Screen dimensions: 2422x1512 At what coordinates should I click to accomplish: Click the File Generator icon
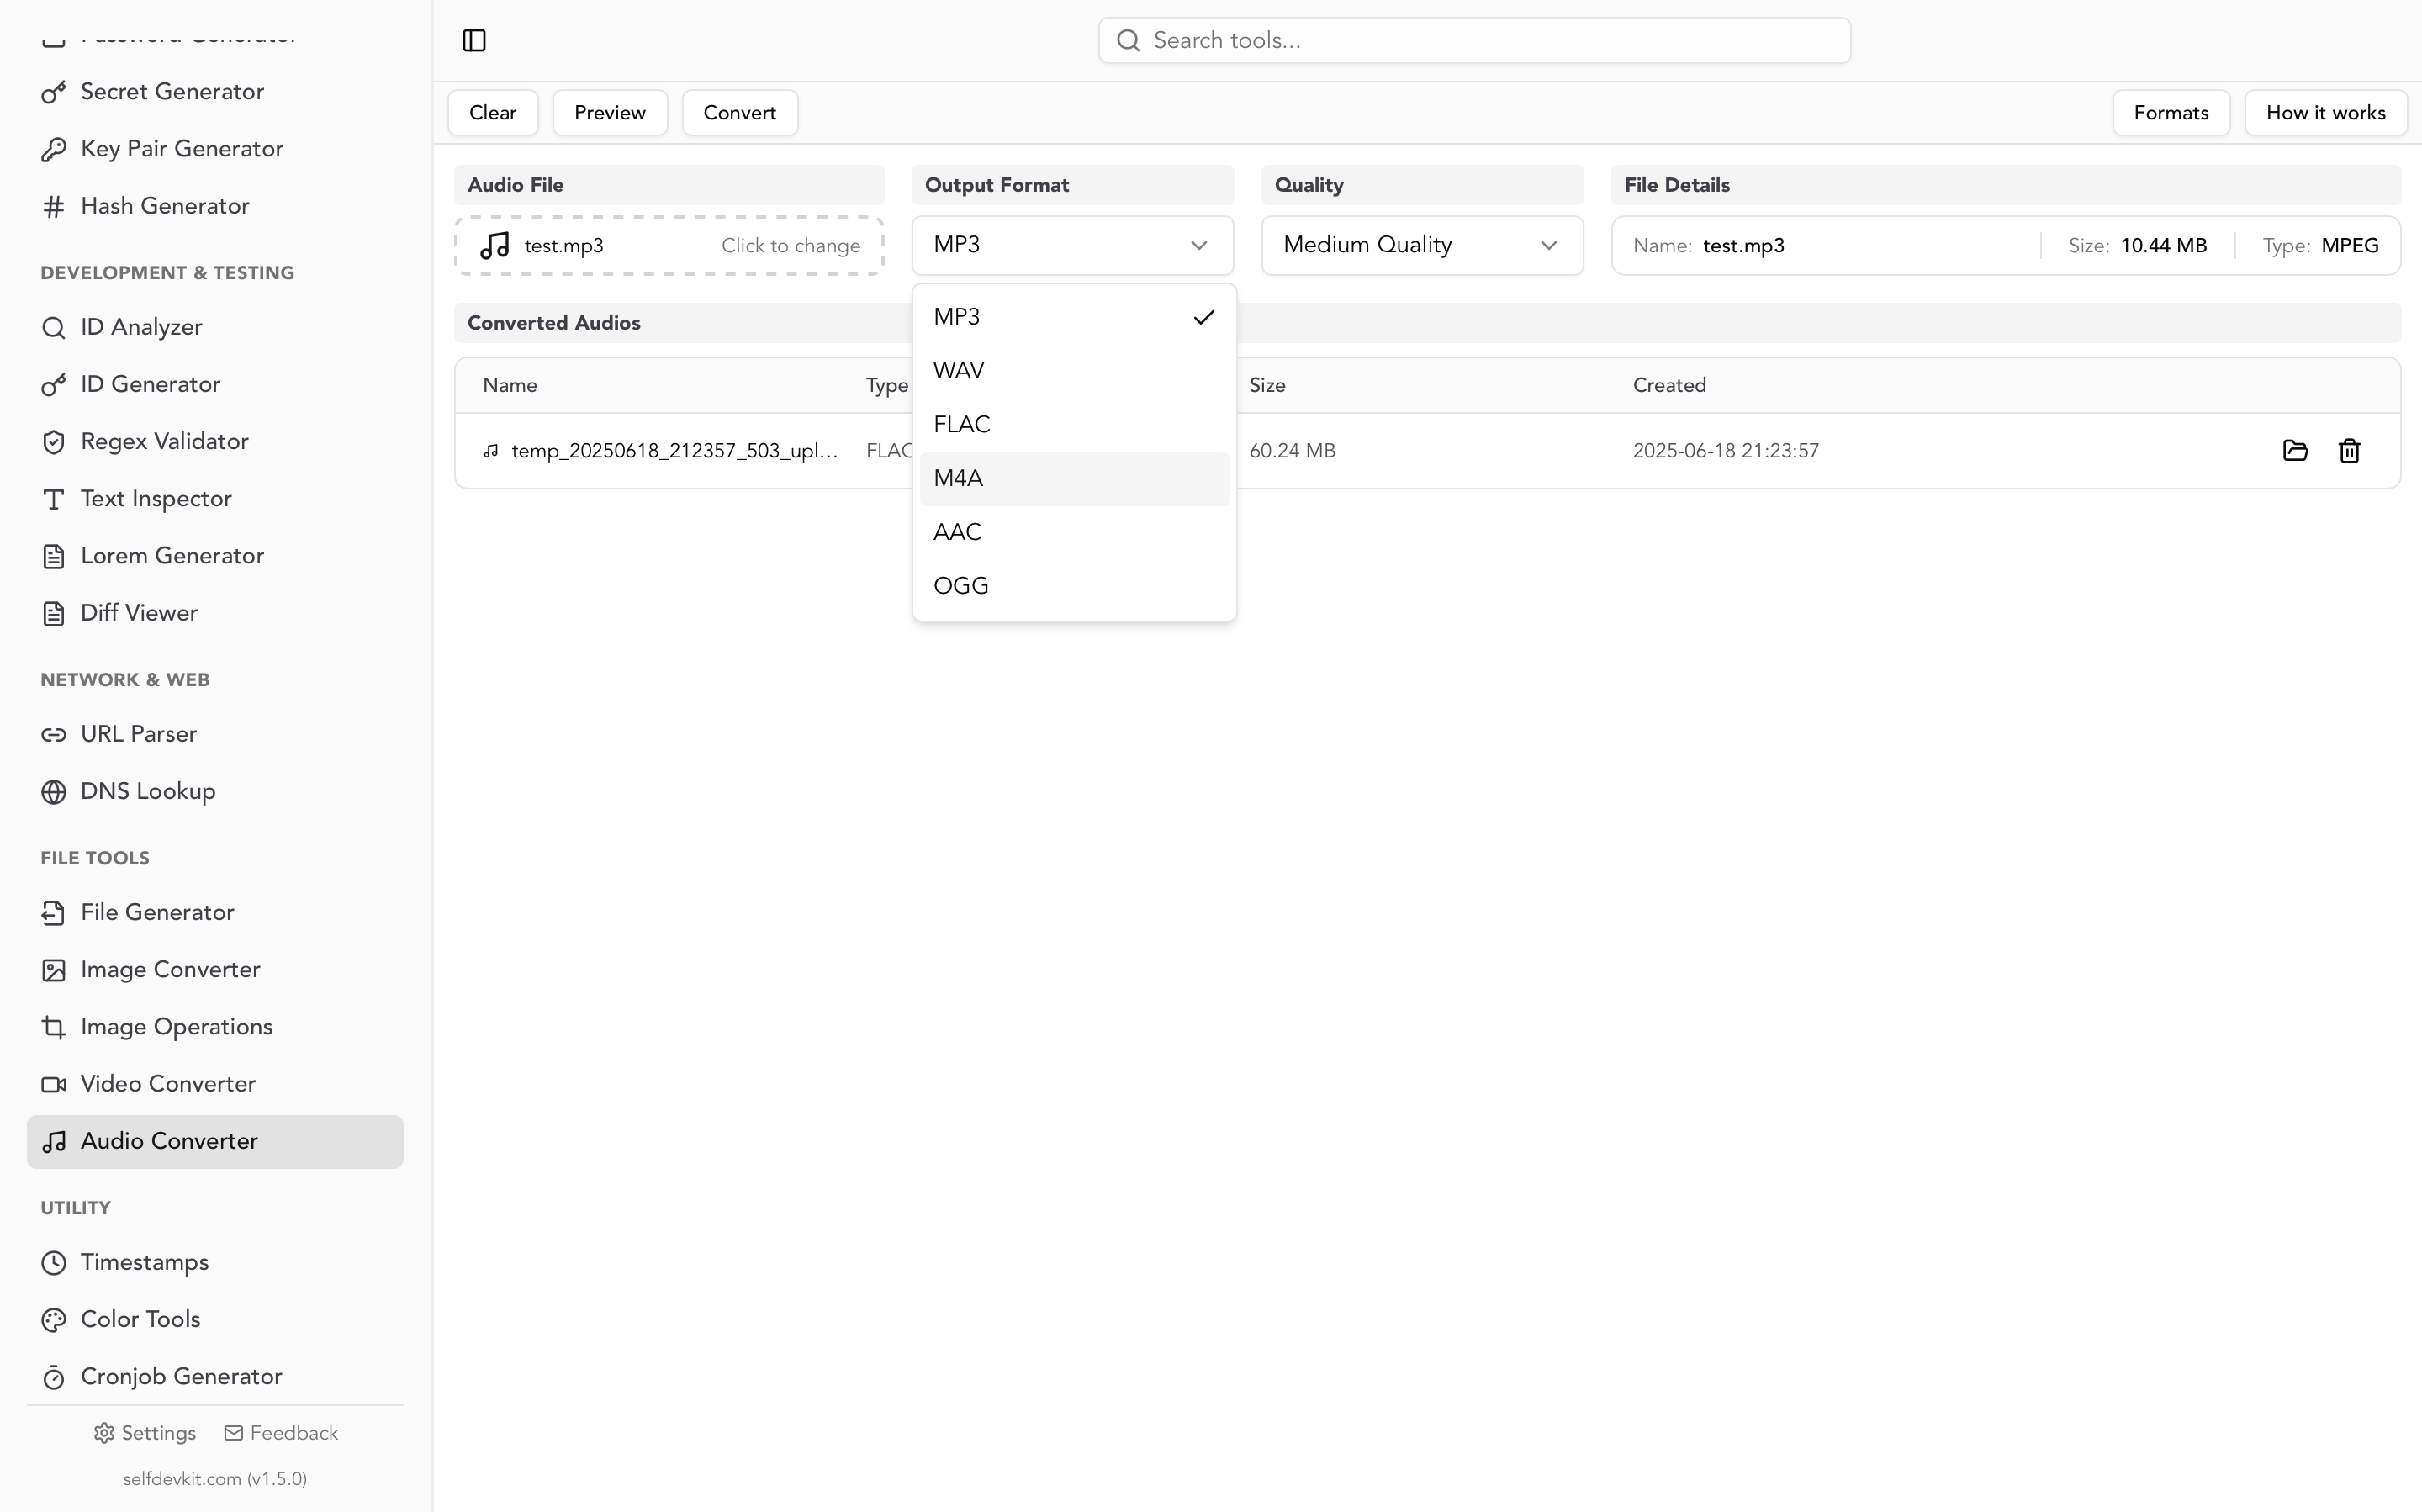[54, 913]
